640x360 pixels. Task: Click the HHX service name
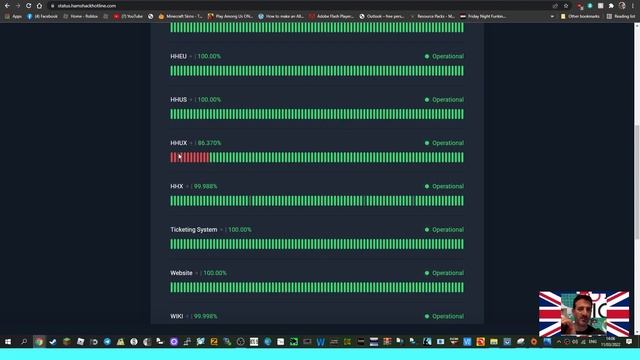pyautogui.click(x=177, y=186)
